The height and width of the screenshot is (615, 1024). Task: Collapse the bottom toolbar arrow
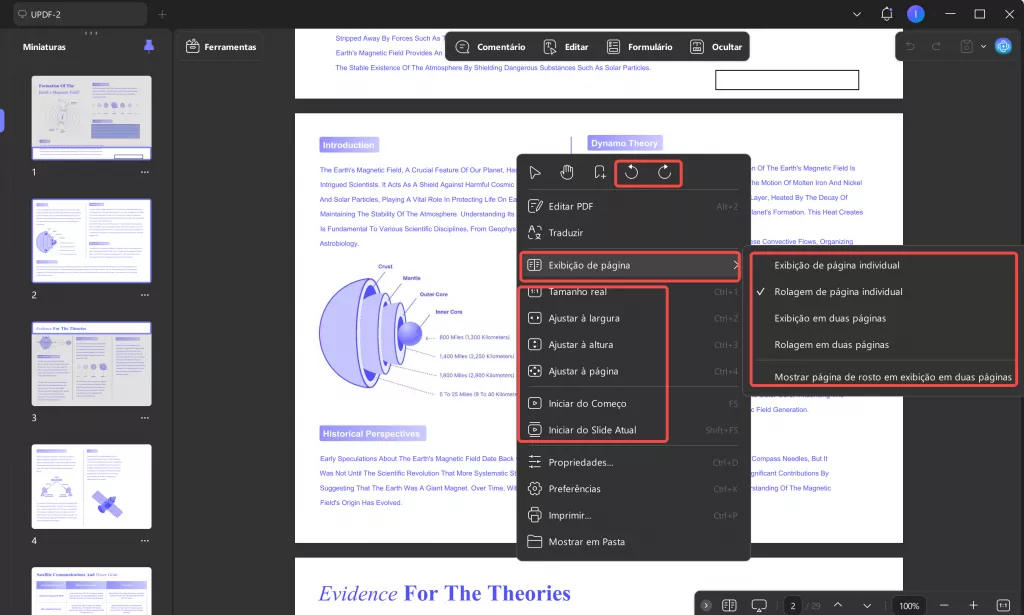click(x=706, y=605)
